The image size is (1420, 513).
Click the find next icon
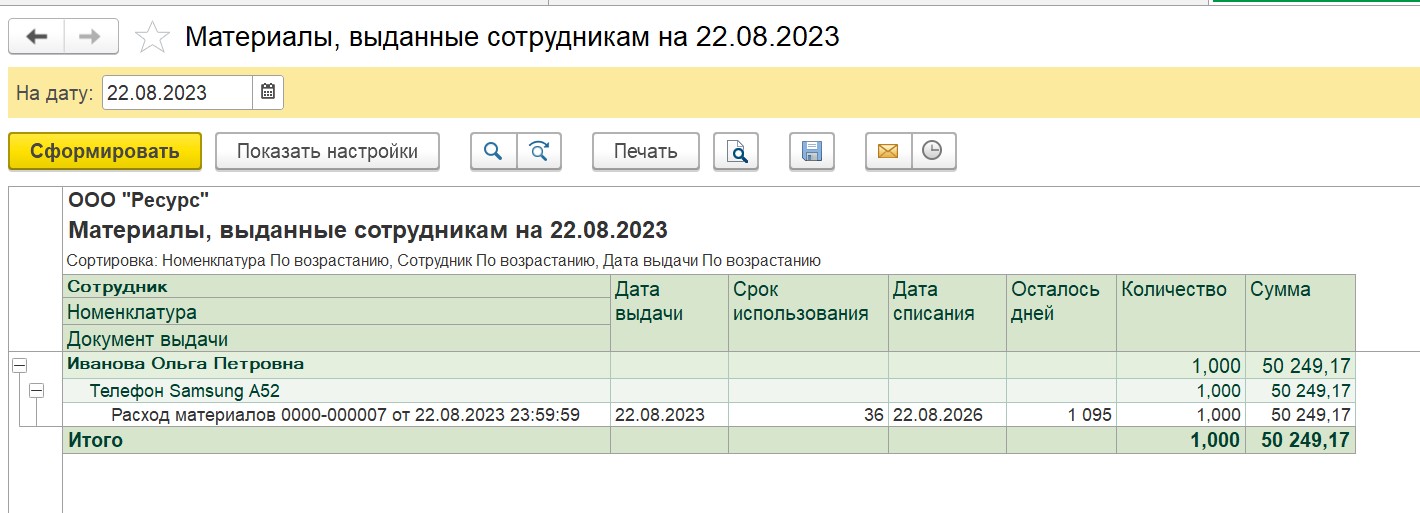click(539, 151)
